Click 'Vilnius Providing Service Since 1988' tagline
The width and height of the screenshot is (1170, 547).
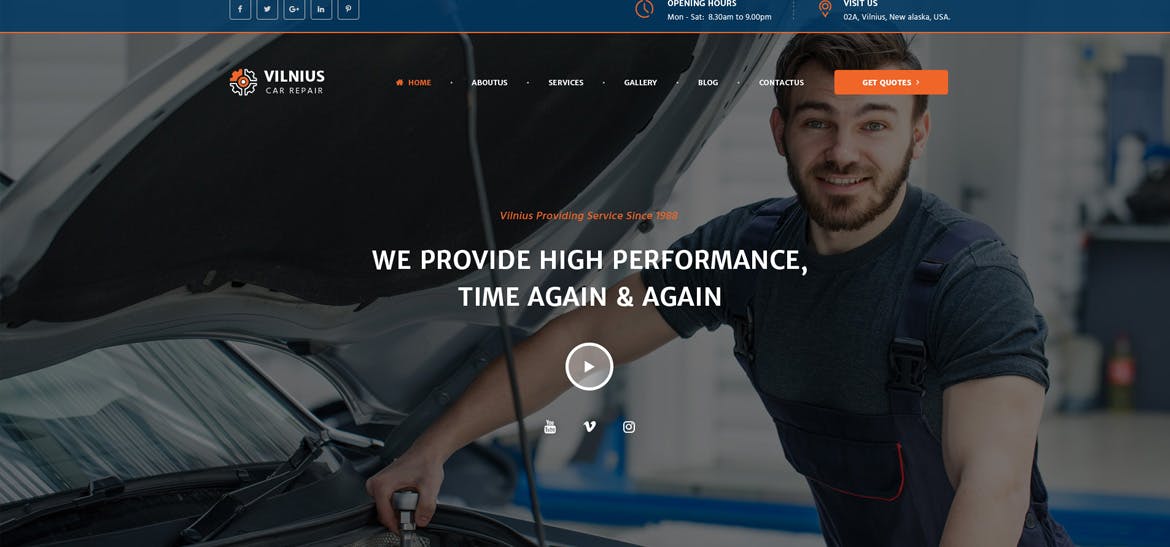[x=589, y=216]
